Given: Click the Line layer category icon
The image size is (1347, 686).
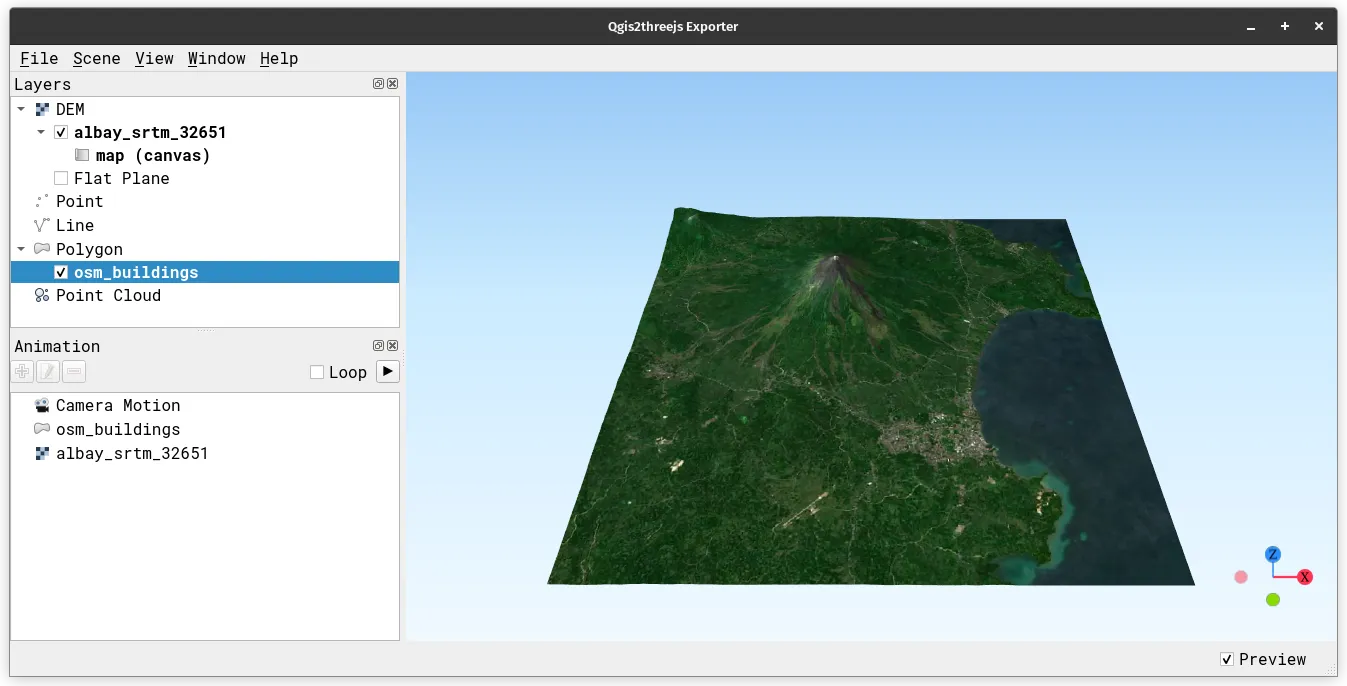Looking at the screenshot, I should pyautogui.click(x=42, y=225).
